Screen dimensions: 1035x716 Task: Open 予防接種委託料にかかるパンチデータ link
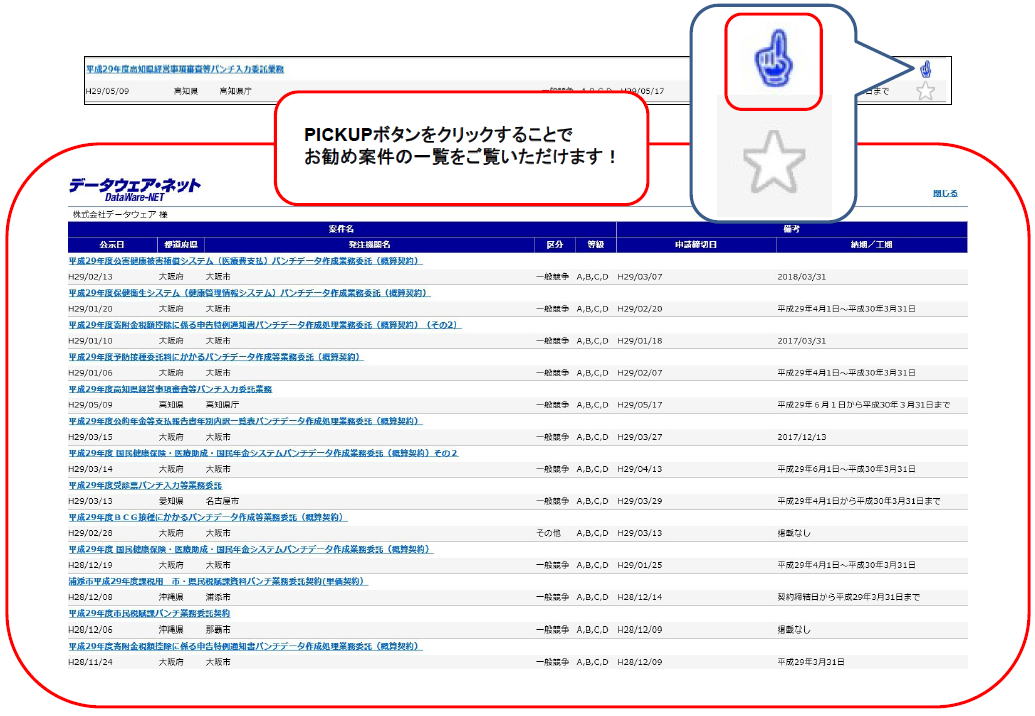(x=215, y=357)
